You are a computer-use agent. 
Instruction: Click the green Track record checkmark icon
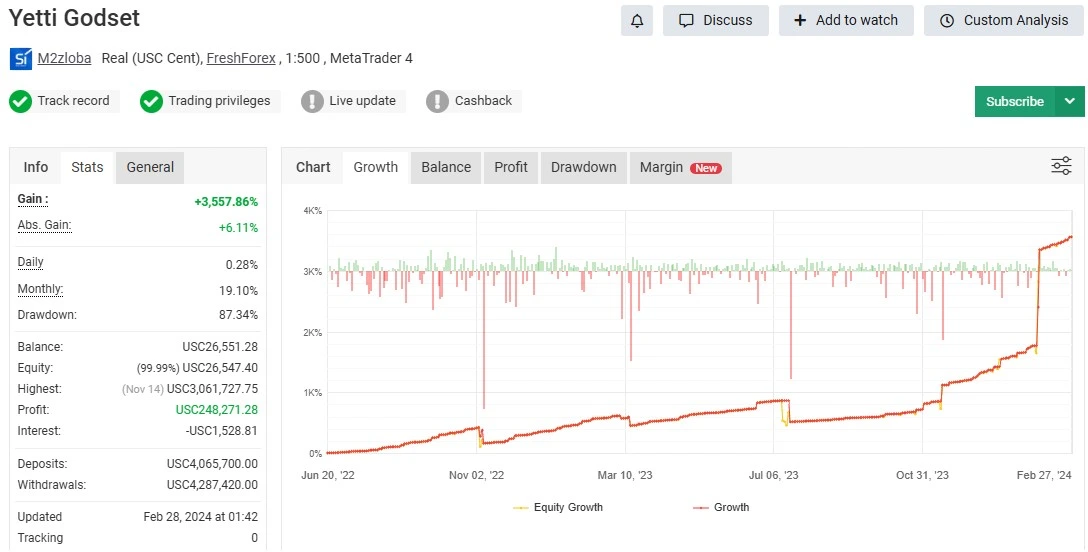21,101
